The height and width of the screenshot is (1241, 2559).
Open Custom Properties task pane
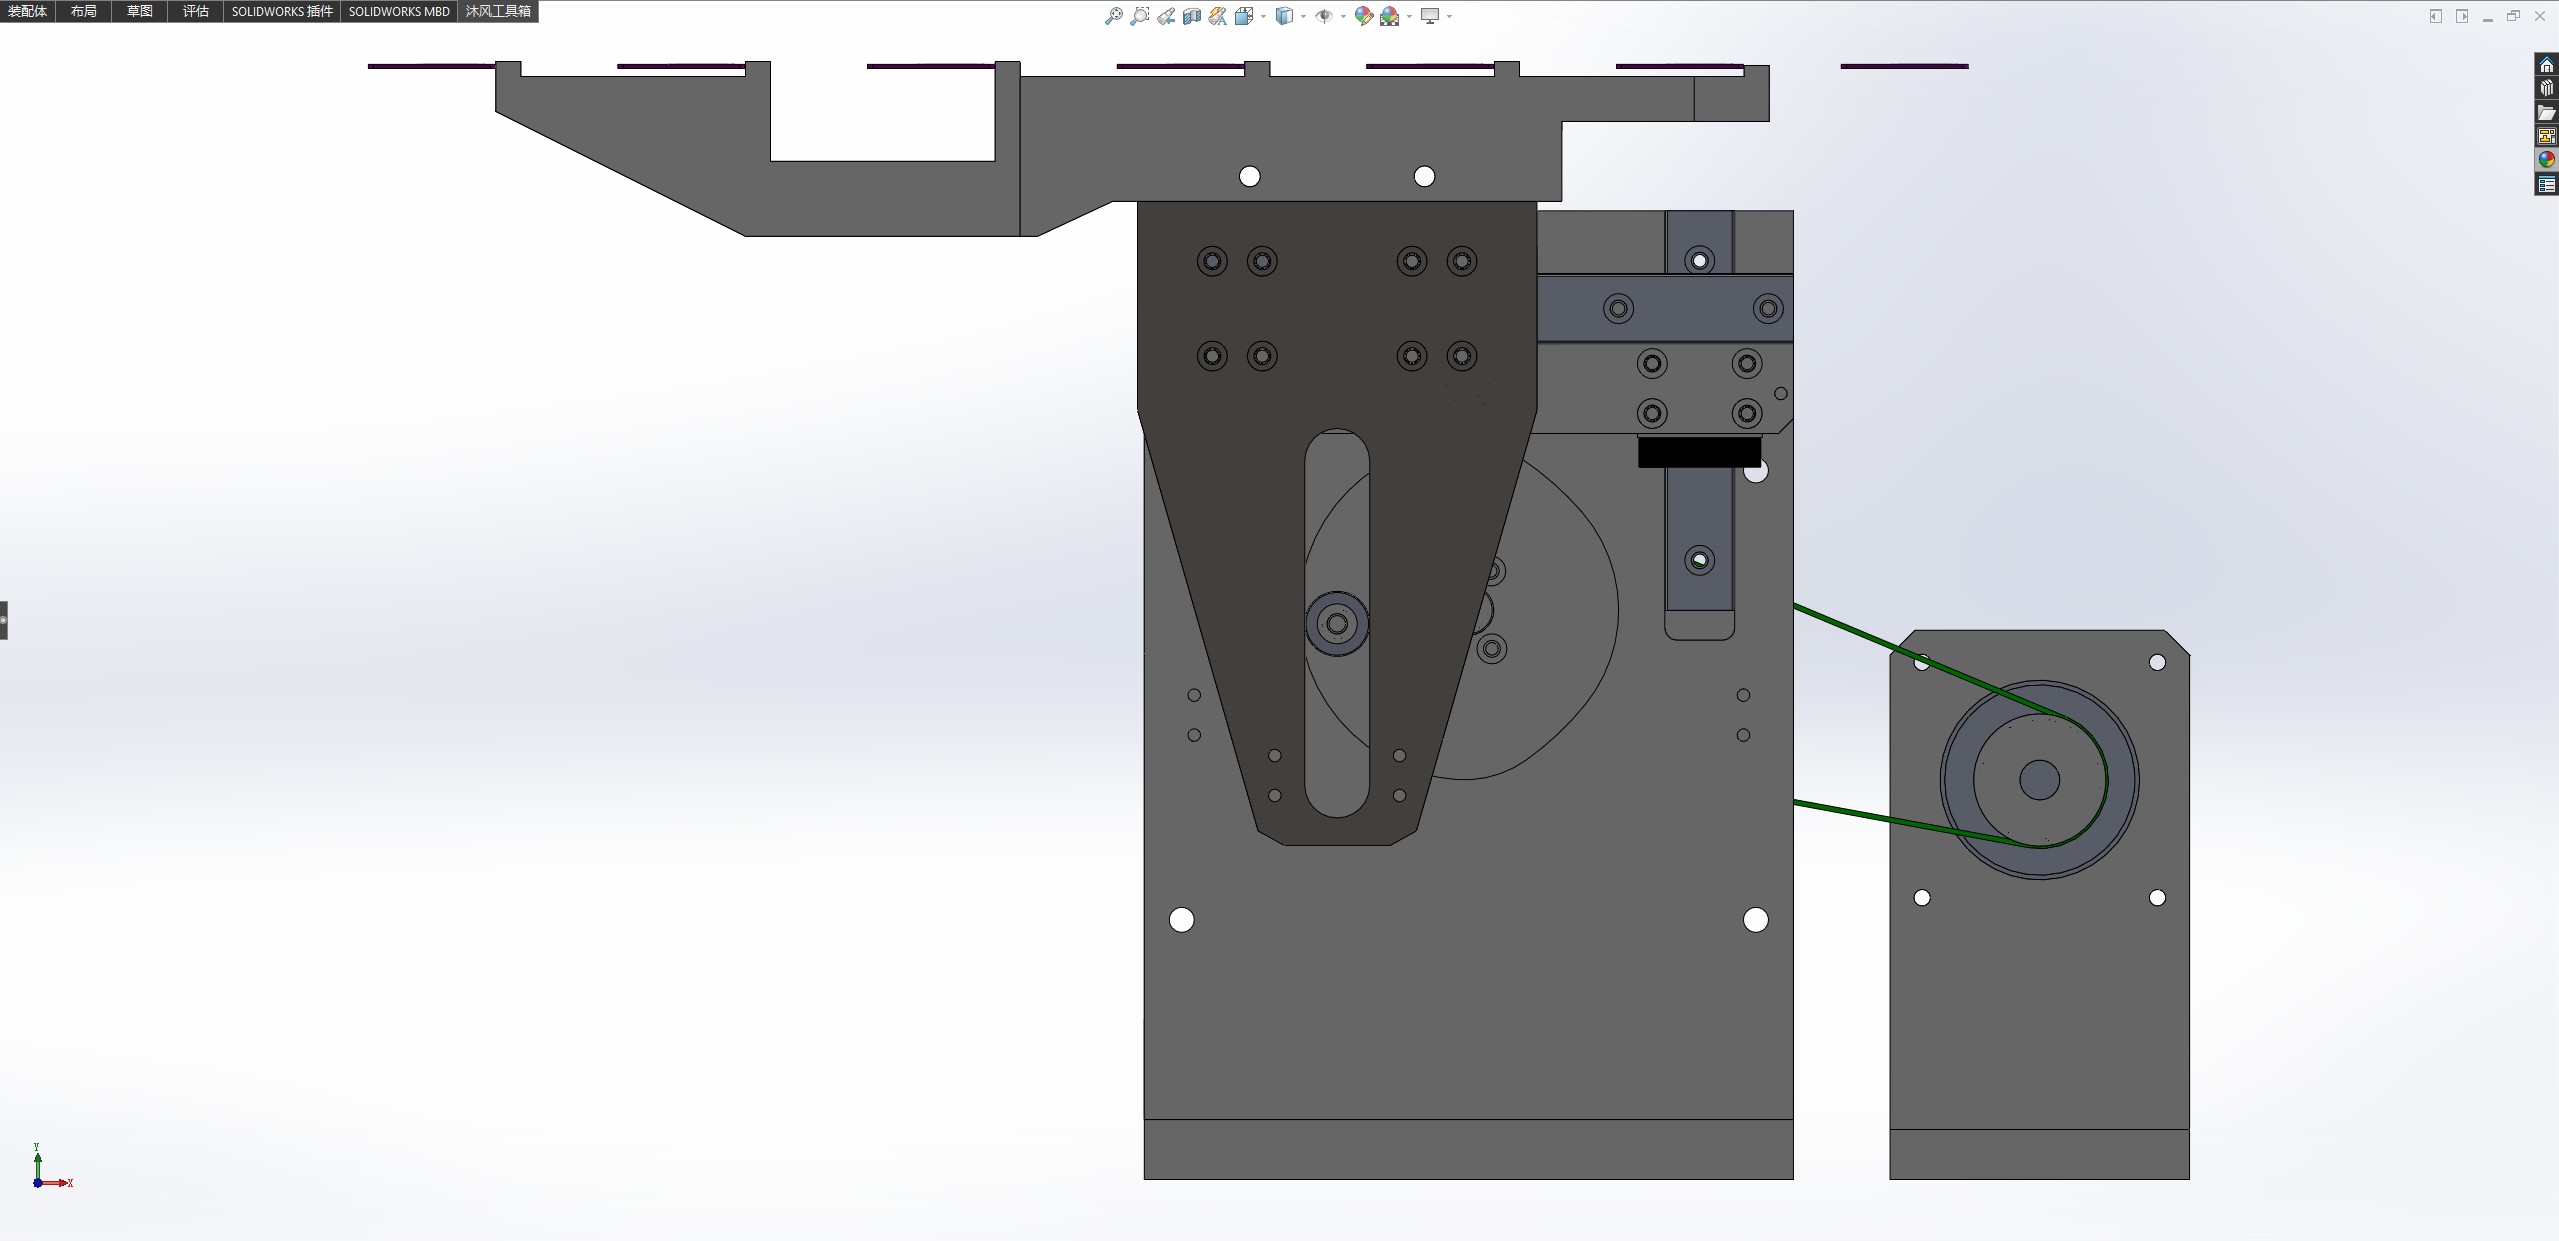[2546, 184]
